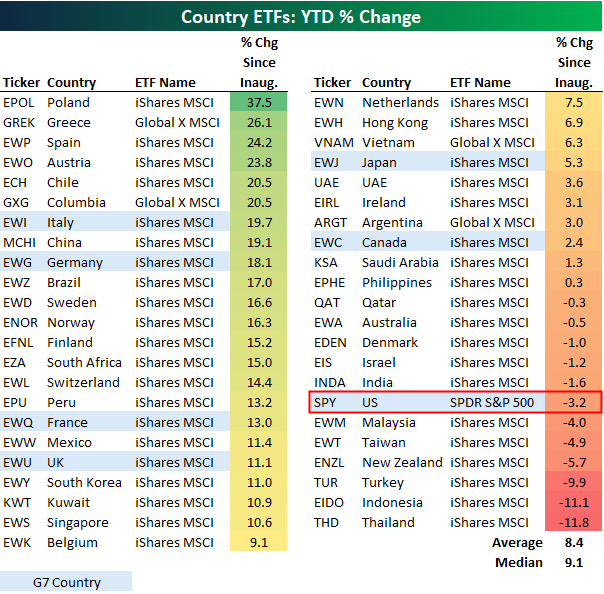Select the SPY ticker in highlighted row
This screenshot has height=594, width=604.
[327, 402]
